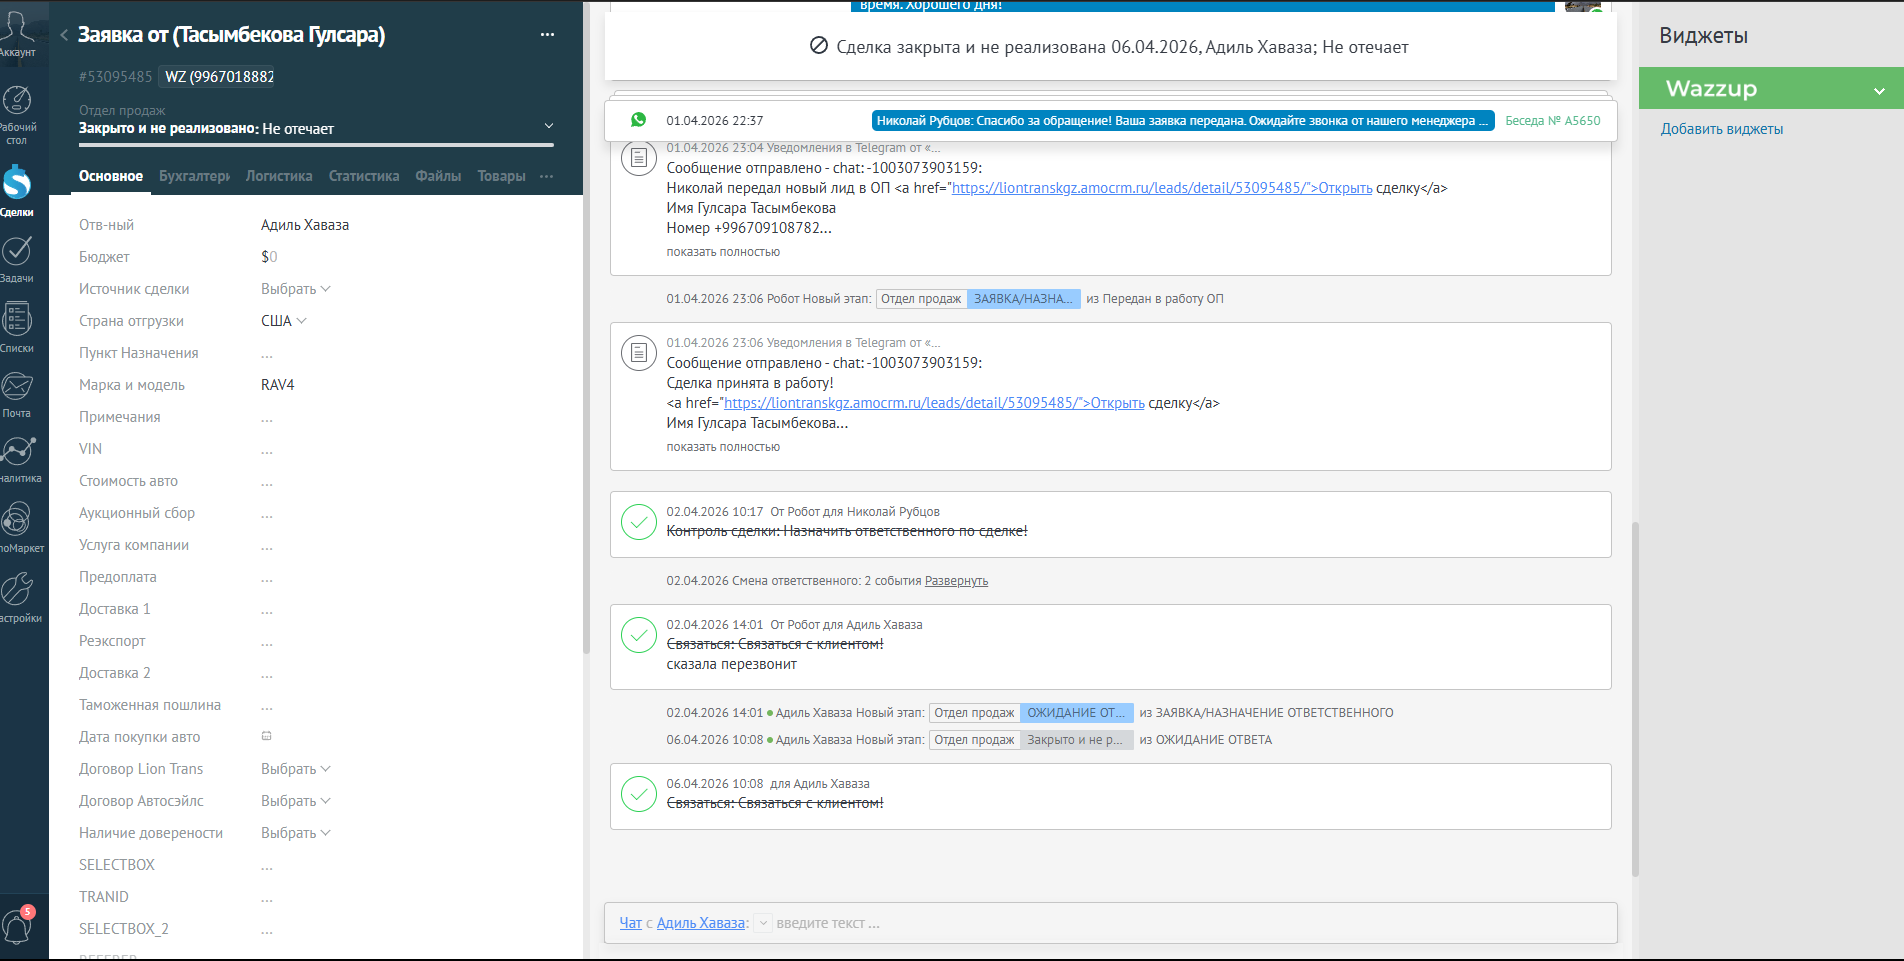The width and height of the screenshot is (1904, 961).
Task: Switch to the Логистика tab
Action: click(279, 176)
